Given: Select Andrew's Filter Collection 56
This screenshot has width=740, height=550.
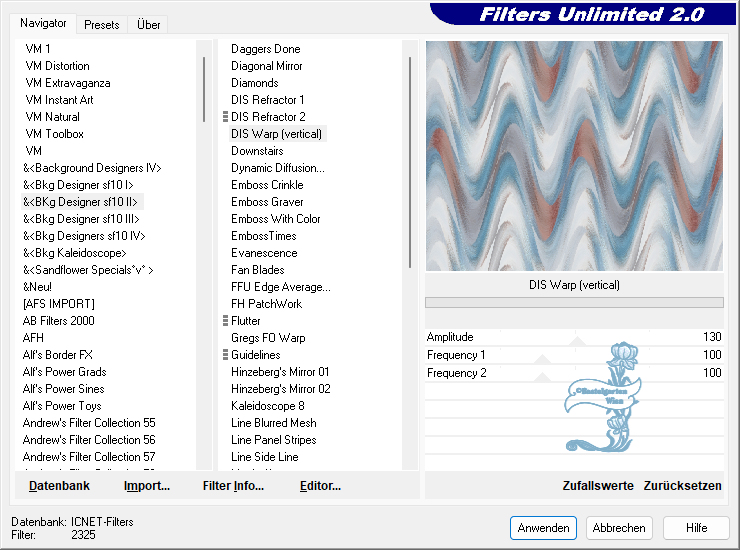Looking at the screenshot, I should point(89,440).
